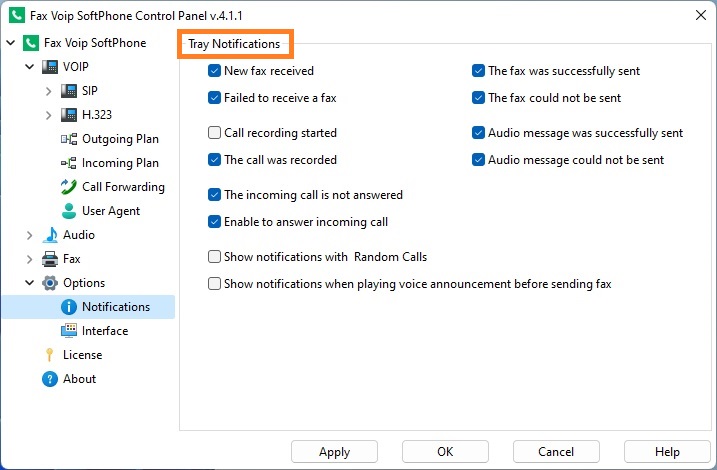Expand the Fax tree node
Image resolution: width=717 pixels, height=470 pixels.
(x=30, y=259)
